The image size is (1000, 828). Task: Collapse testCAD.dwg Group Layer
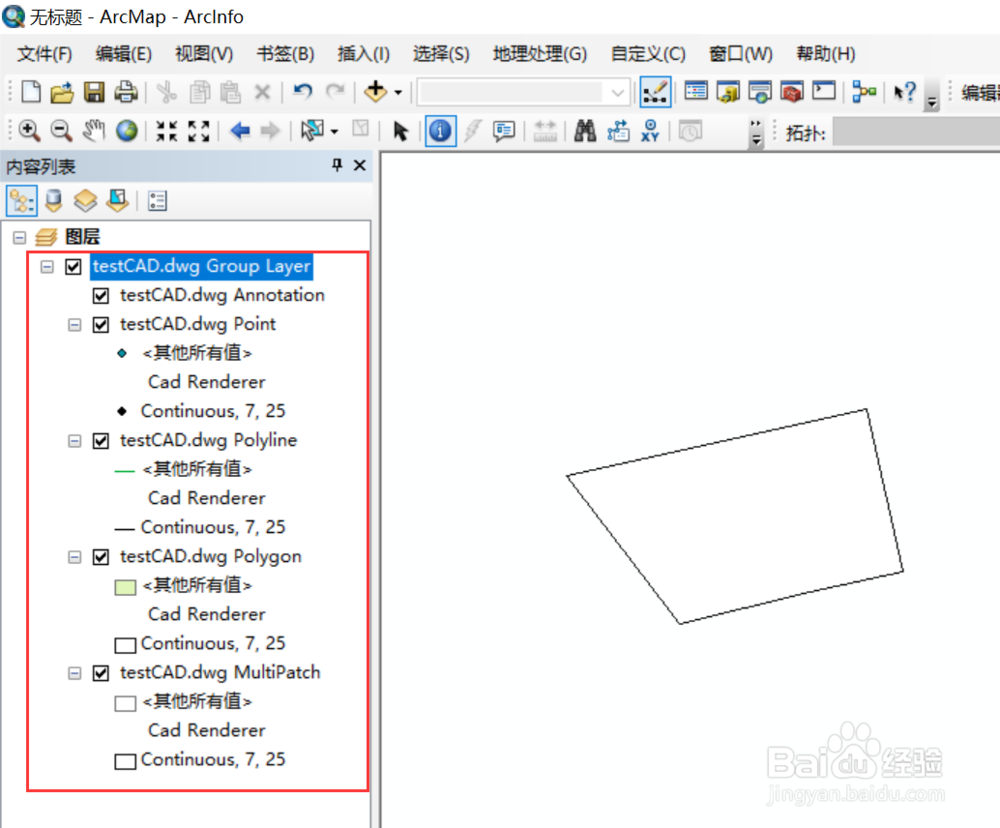47,267
